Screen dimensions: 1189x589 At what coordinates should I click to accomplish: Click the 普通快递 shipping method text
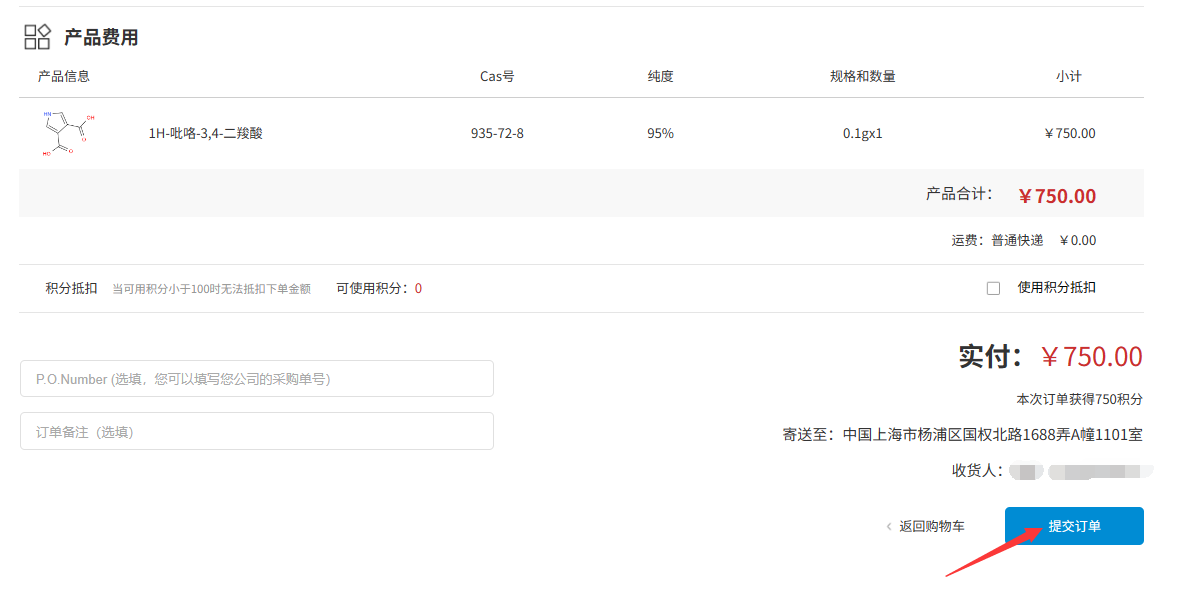coord(1017,240)
